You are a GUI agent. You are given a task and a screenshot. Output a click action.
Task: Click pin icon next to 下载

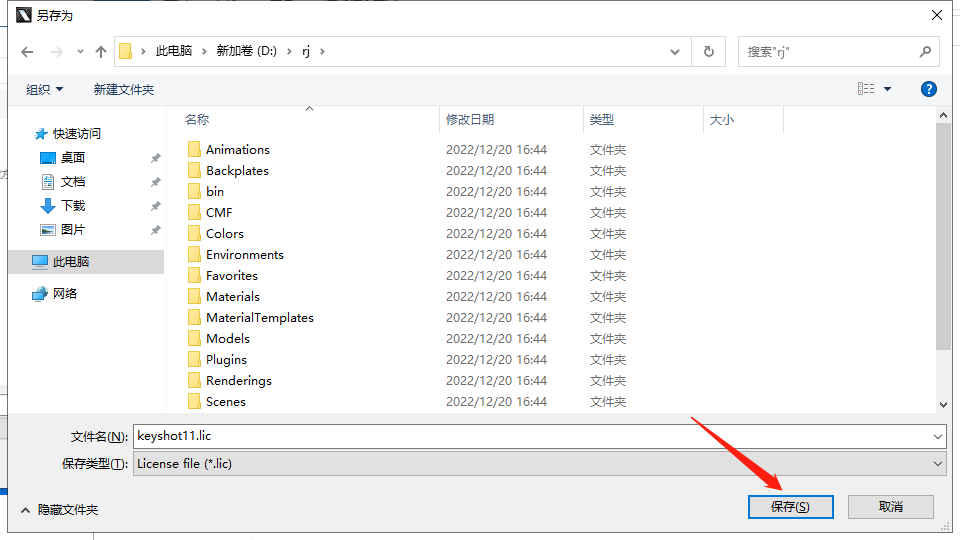tap(156, 206)
